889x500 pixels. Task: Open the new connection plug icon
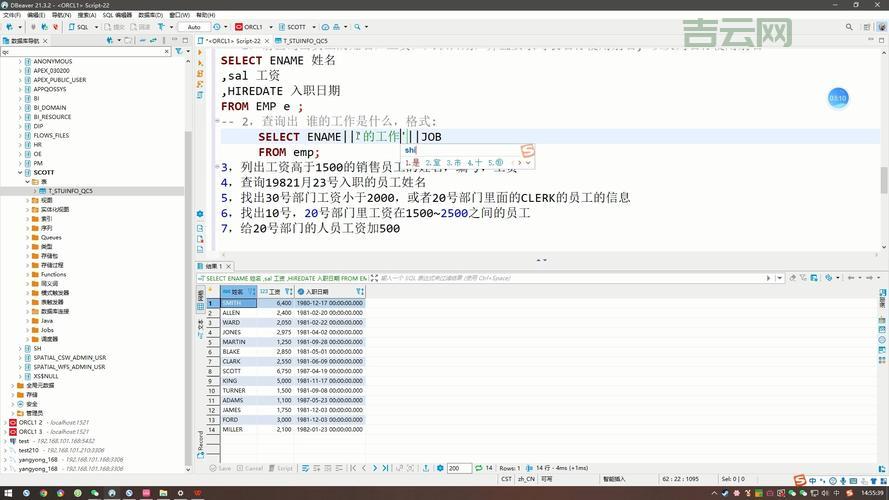9,27
